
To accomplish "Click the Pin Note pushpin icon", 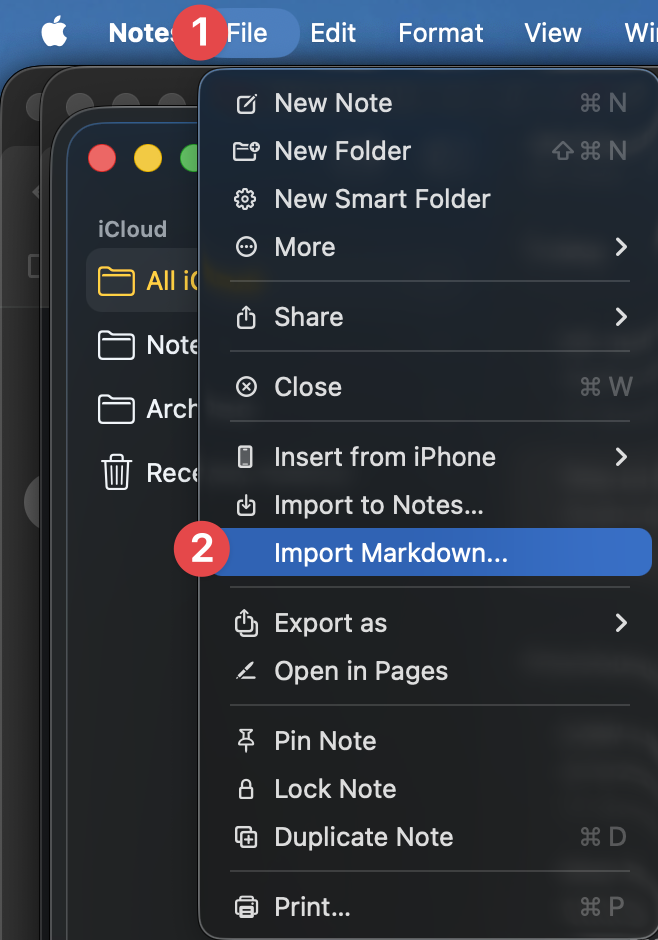I will tap(245, 741).
